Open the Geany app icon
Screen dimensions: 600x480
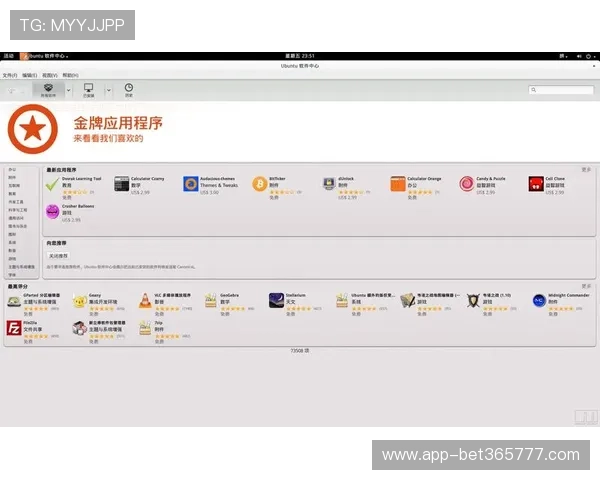pos(80,301)
